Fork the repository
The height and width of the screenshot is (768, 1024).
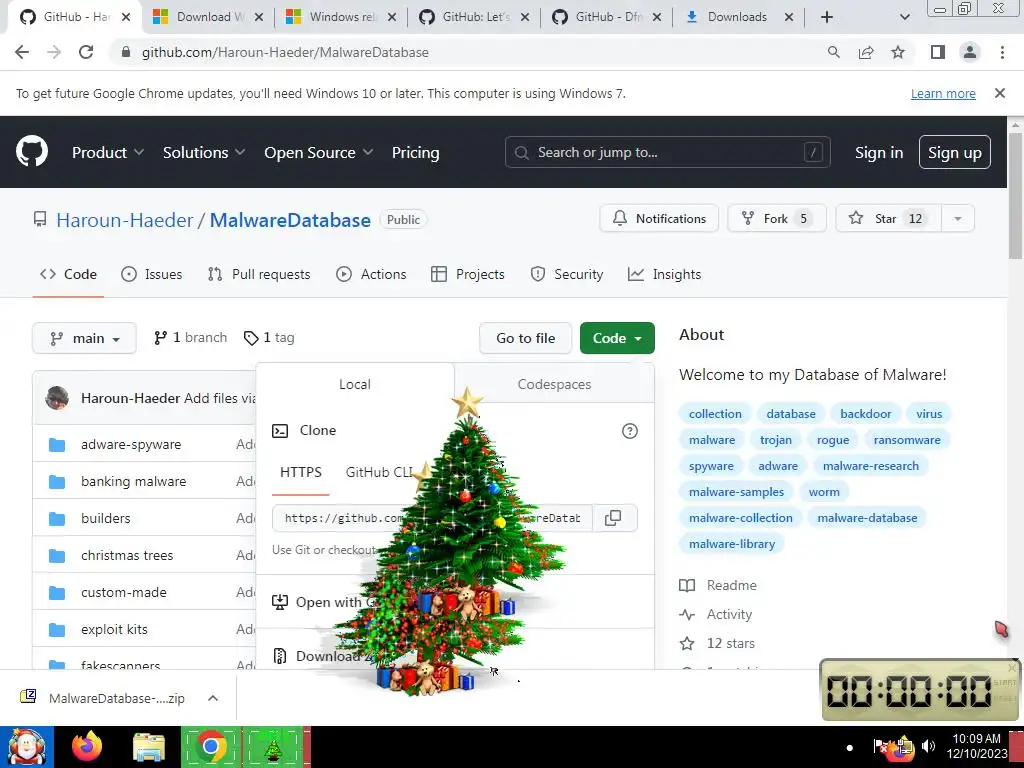coord(777,219)
